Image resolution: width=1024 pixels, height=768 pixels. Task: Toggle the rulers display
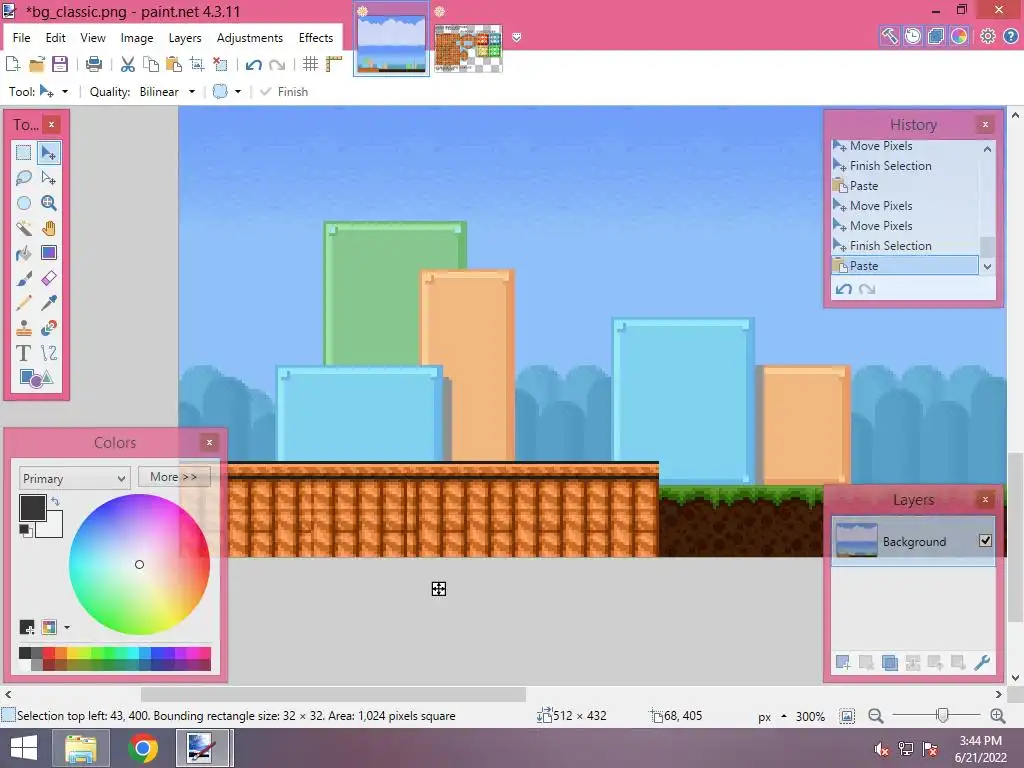(x=334, y=64)
